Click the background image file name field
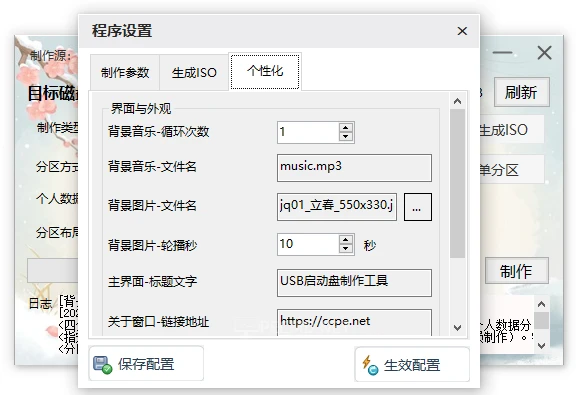This screenshot has width=583, height=395. (336, 206)
